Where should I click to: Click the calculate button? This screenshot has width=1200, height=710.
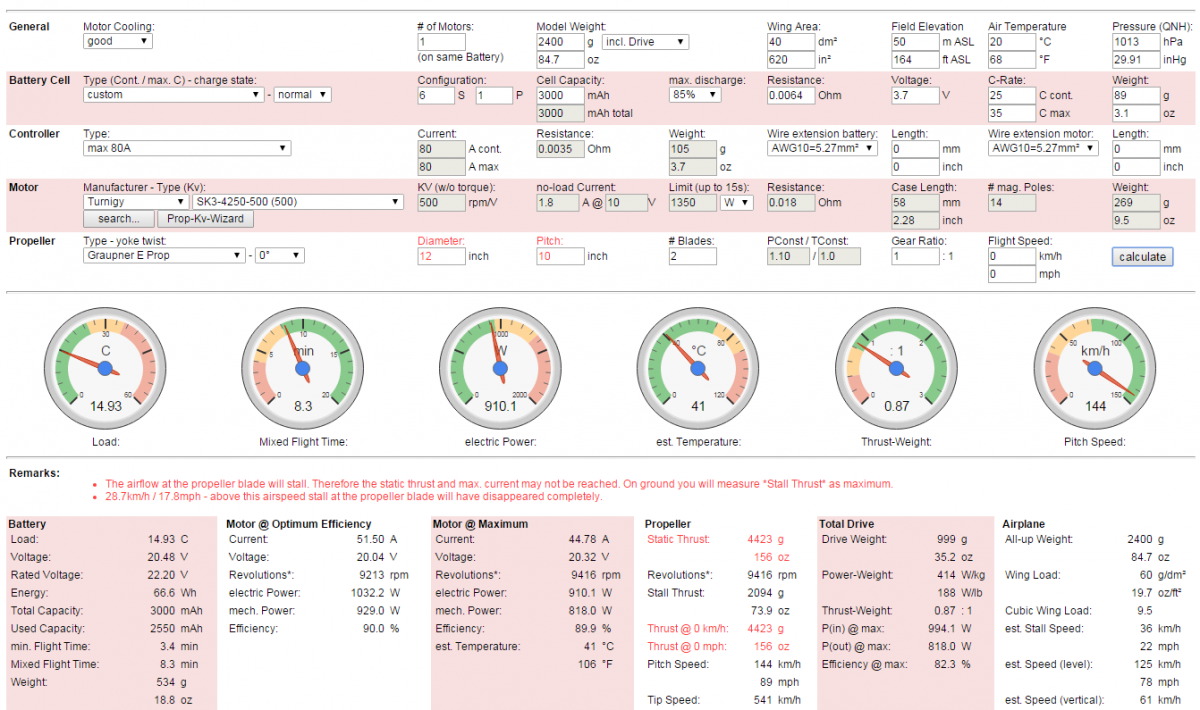[x=1142, y=257]
